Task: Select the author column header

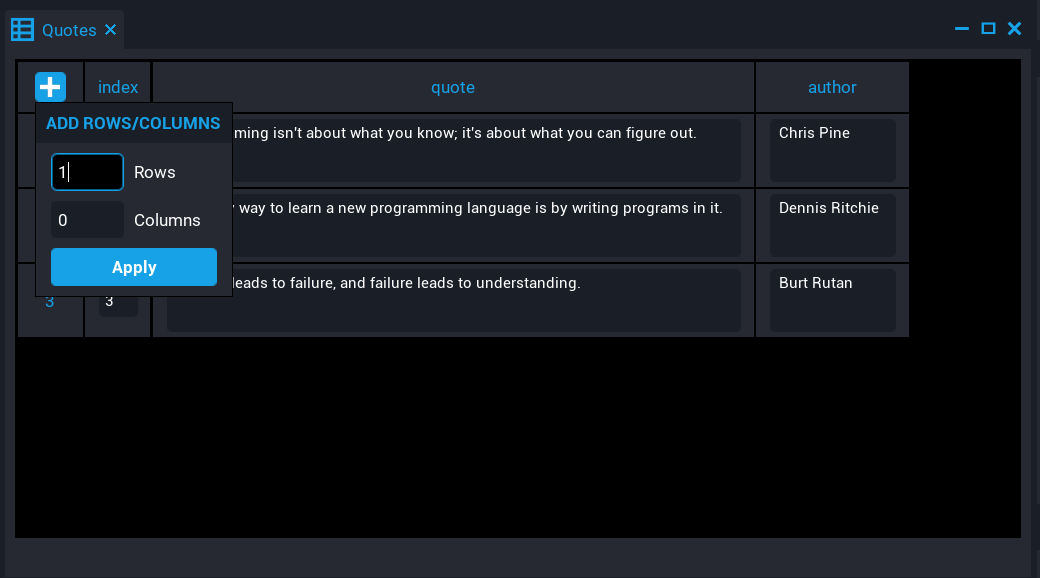Action: point(832,87)
